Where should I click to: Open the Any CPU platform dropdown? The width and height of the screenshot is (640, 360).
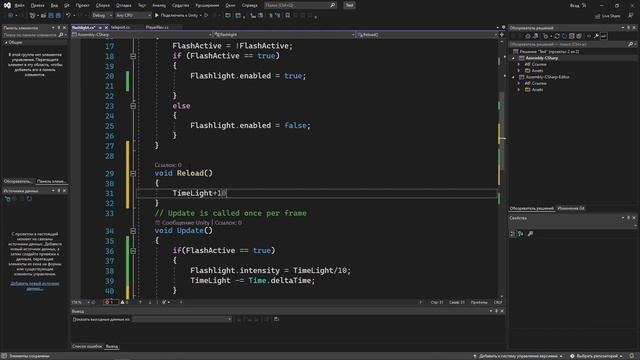(133, 16)
